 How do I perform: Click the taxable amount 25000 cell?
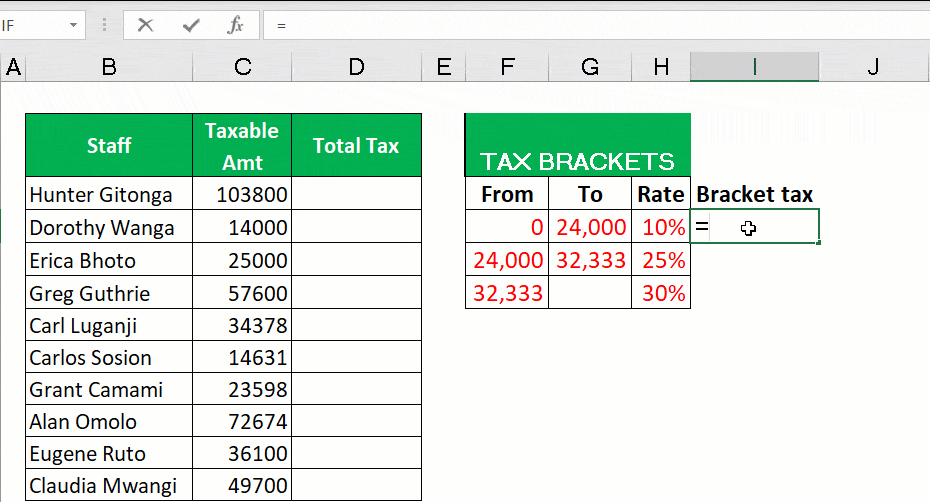pos(242,260)
